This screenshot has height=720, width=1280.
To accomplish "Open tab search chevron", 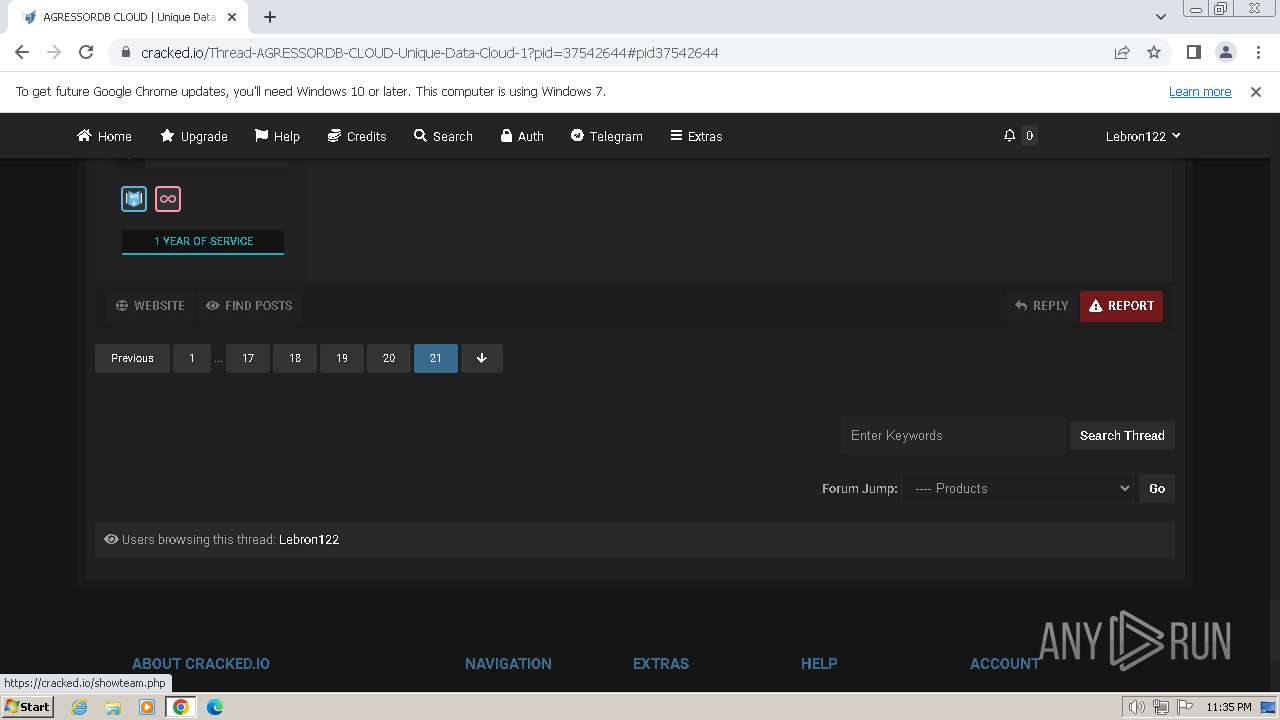I will coord(1160,16).
